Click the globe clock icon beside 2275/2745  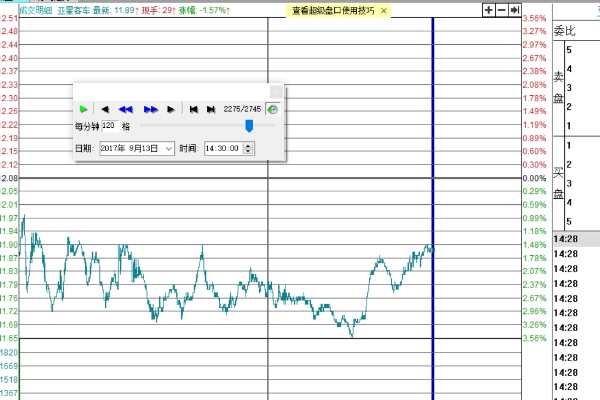(x=272, y=109)
